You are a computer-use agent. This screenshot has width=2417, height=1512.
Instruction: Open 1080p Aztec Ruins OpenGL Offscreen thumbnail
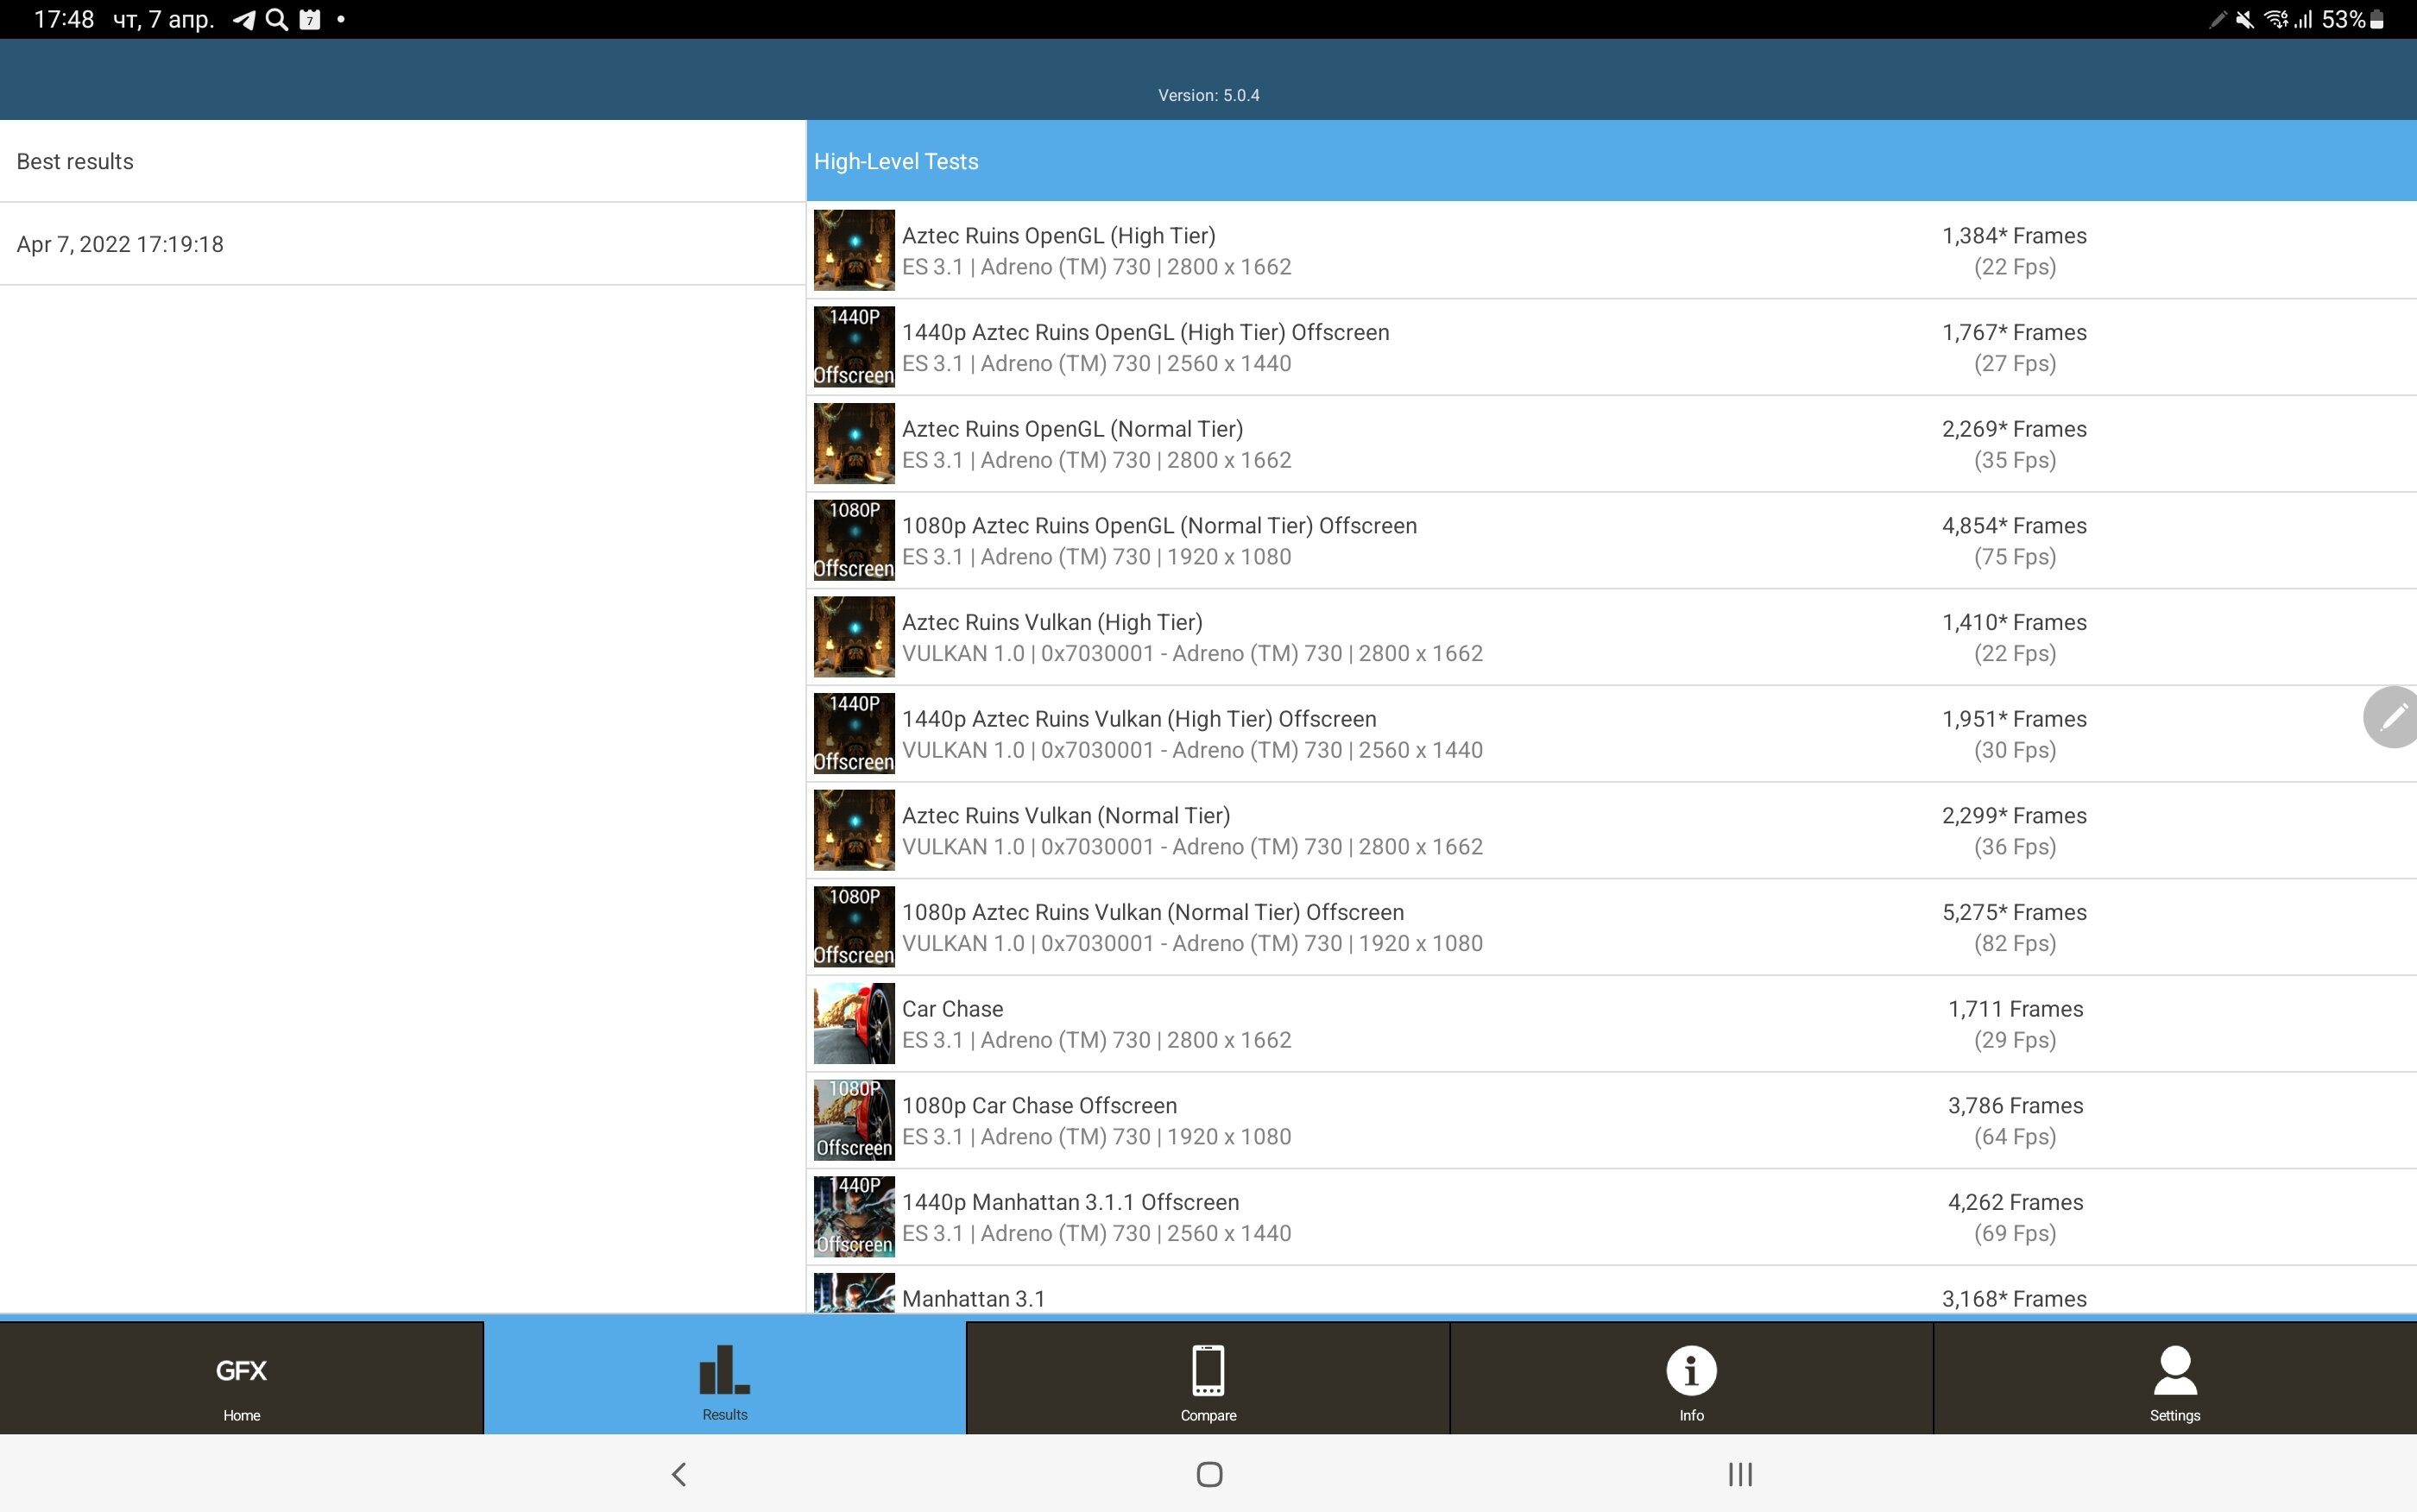pos(854,540)
